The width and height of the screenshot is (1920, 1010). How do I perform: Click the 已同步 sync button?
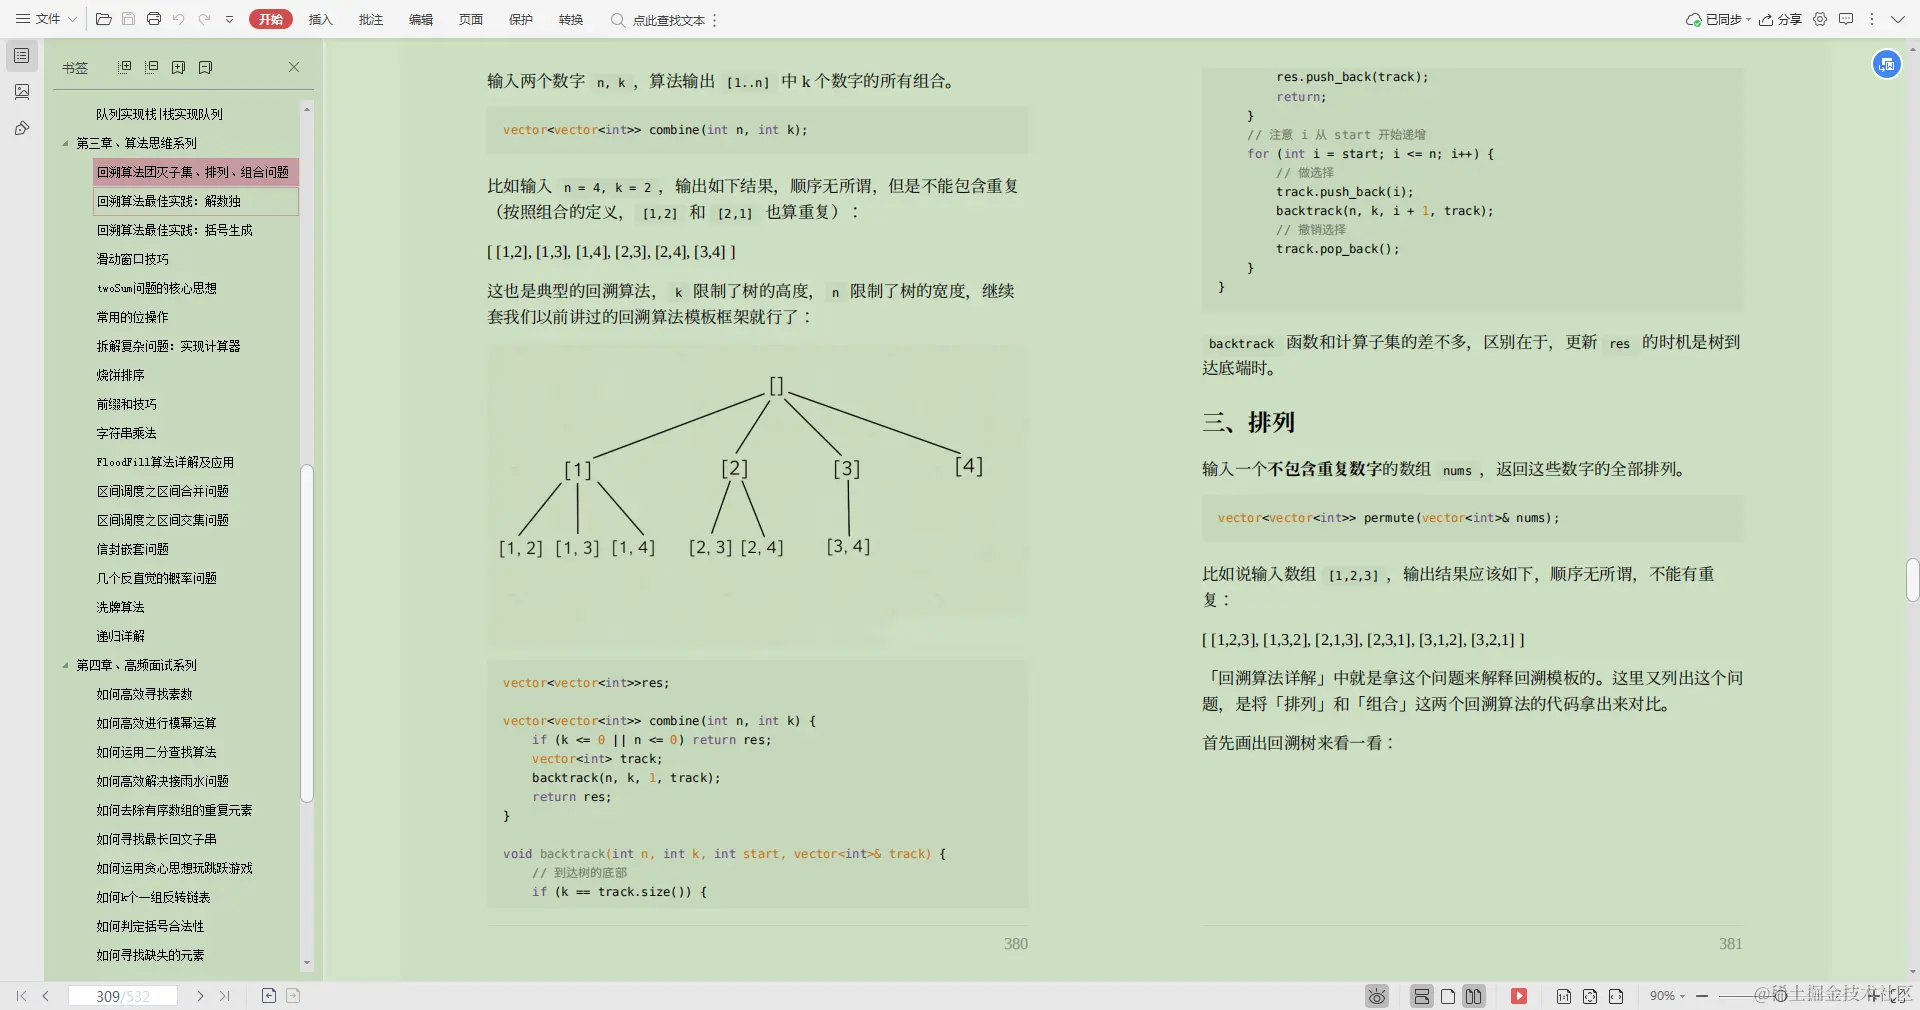[1718, 19]
